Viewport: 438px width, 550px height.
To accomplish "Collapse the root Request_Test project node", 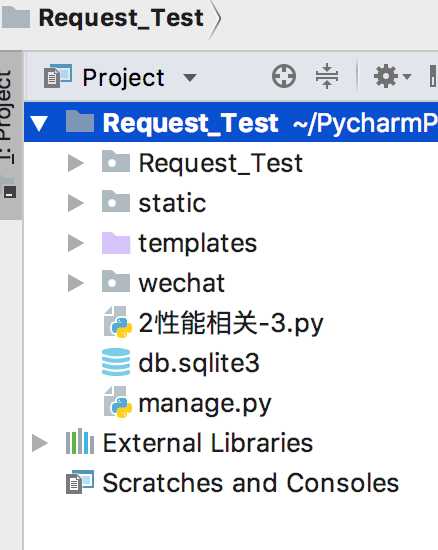I will click(39, 123).
